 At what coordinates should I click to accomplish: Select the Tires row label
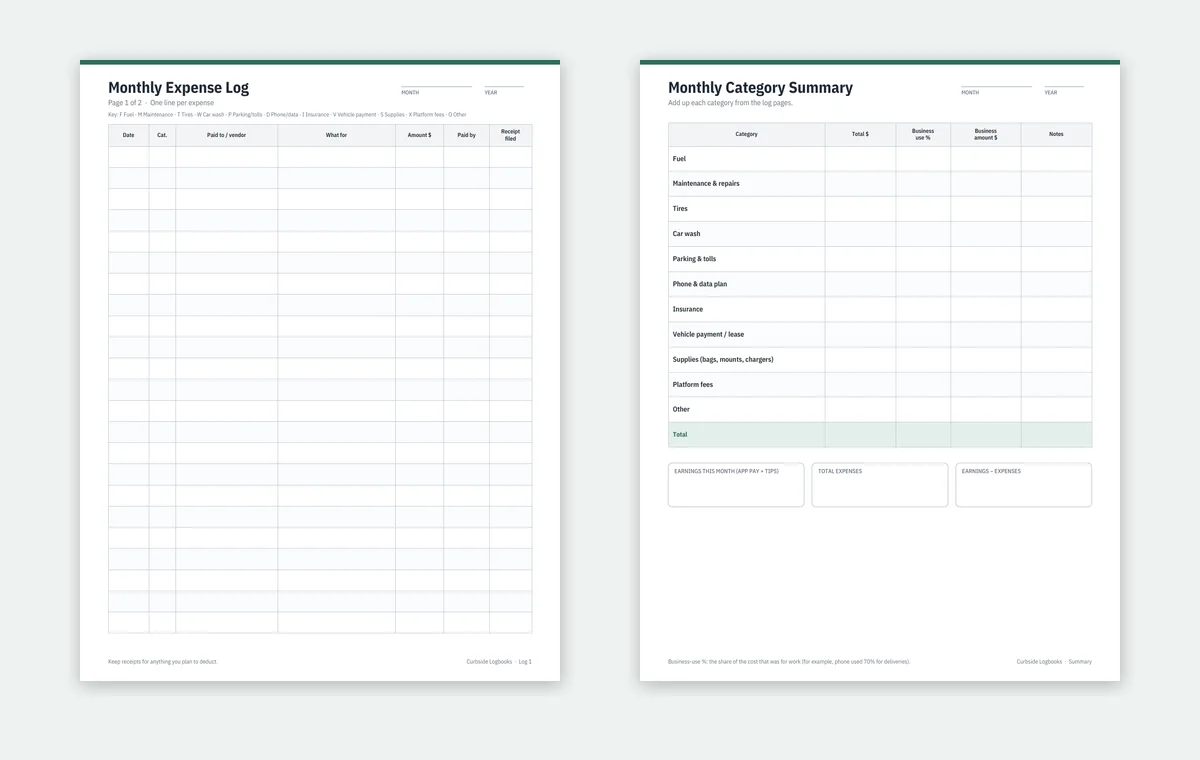(680, 209)
